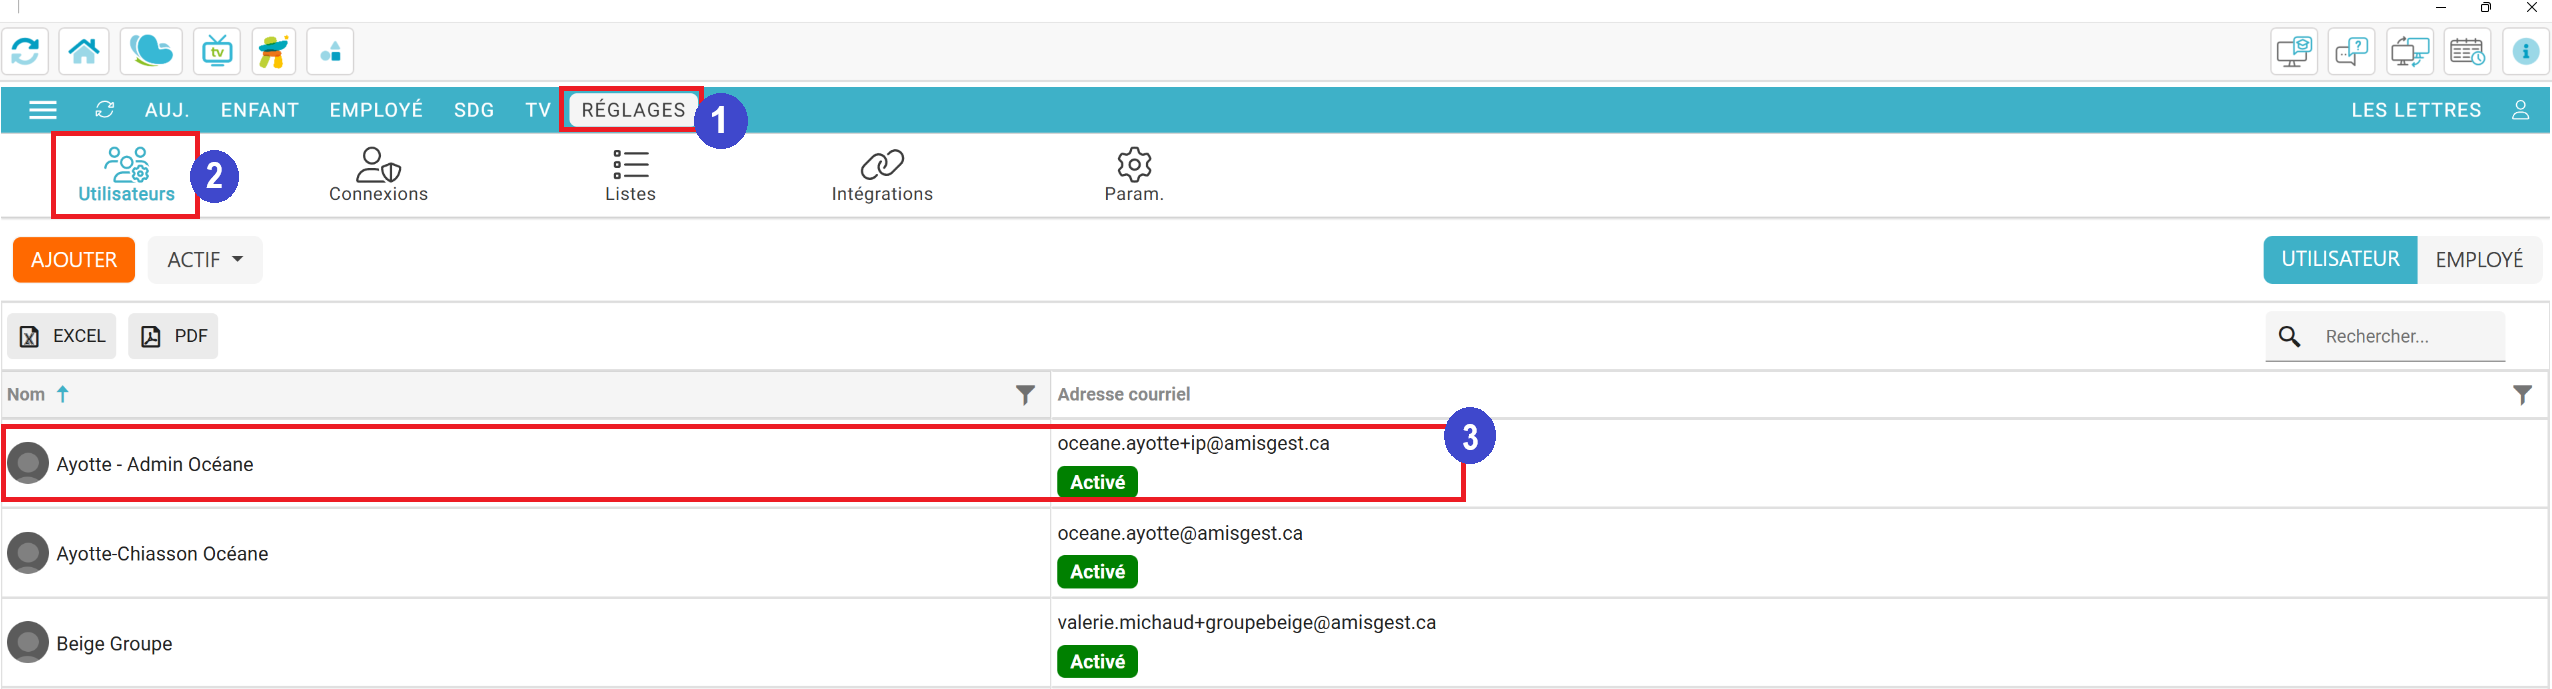
Task: Open the help chat question icon
Action: (2352, 51)
